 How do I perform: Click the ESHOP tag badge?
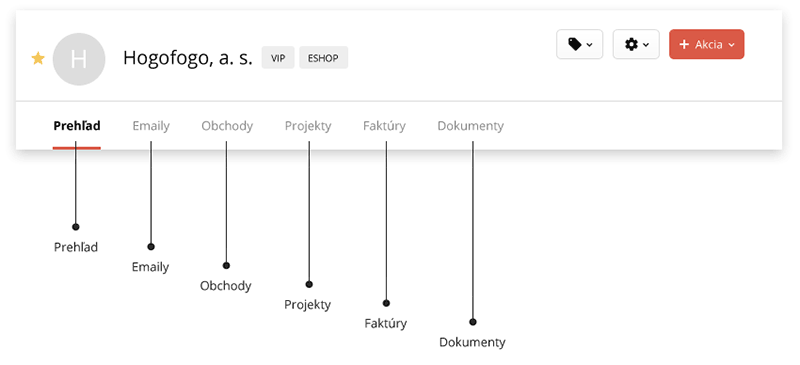tap(323, 58)
